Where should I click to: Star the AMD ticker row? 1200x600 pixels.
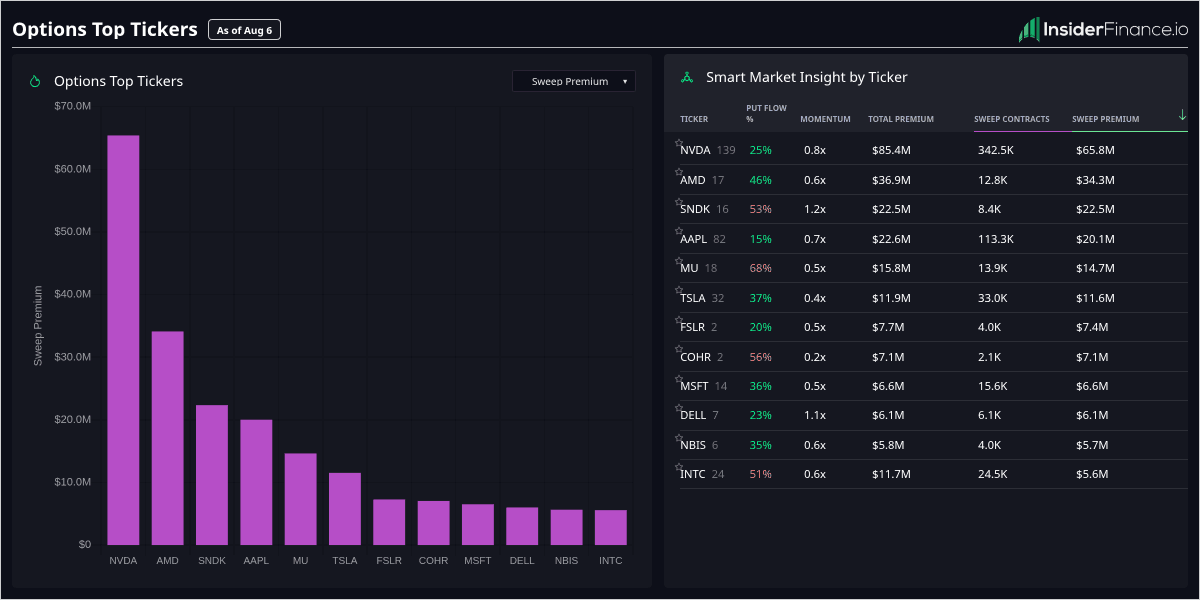coord(679,173)
